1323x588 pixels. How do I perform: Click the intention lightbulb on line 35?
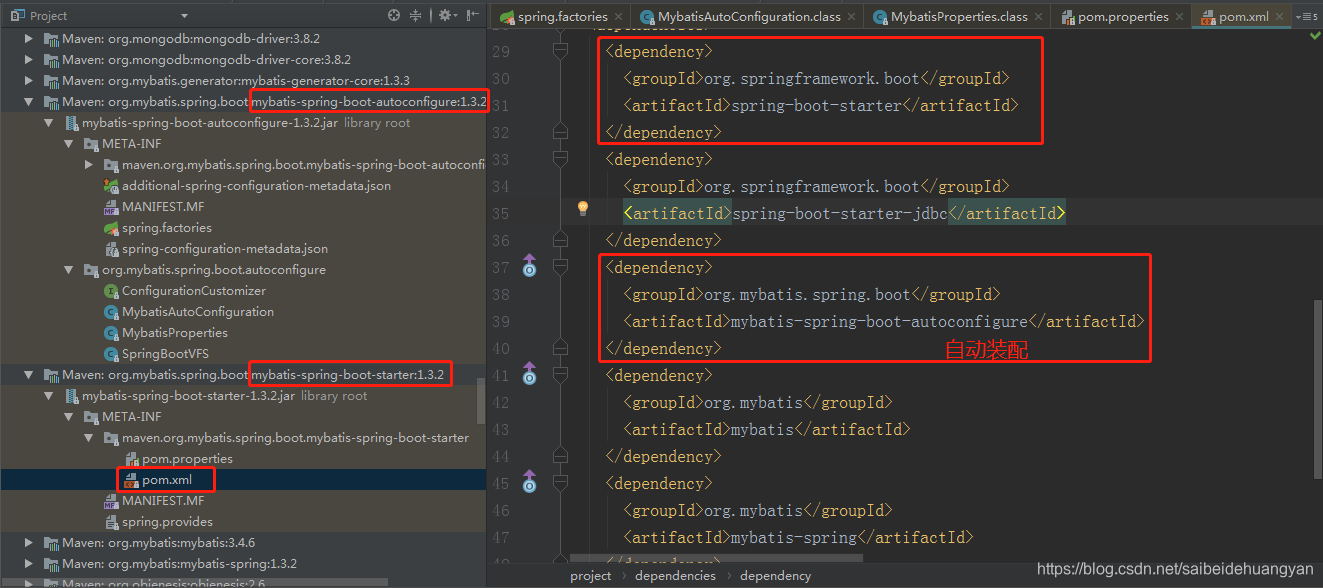click(583, 208)
